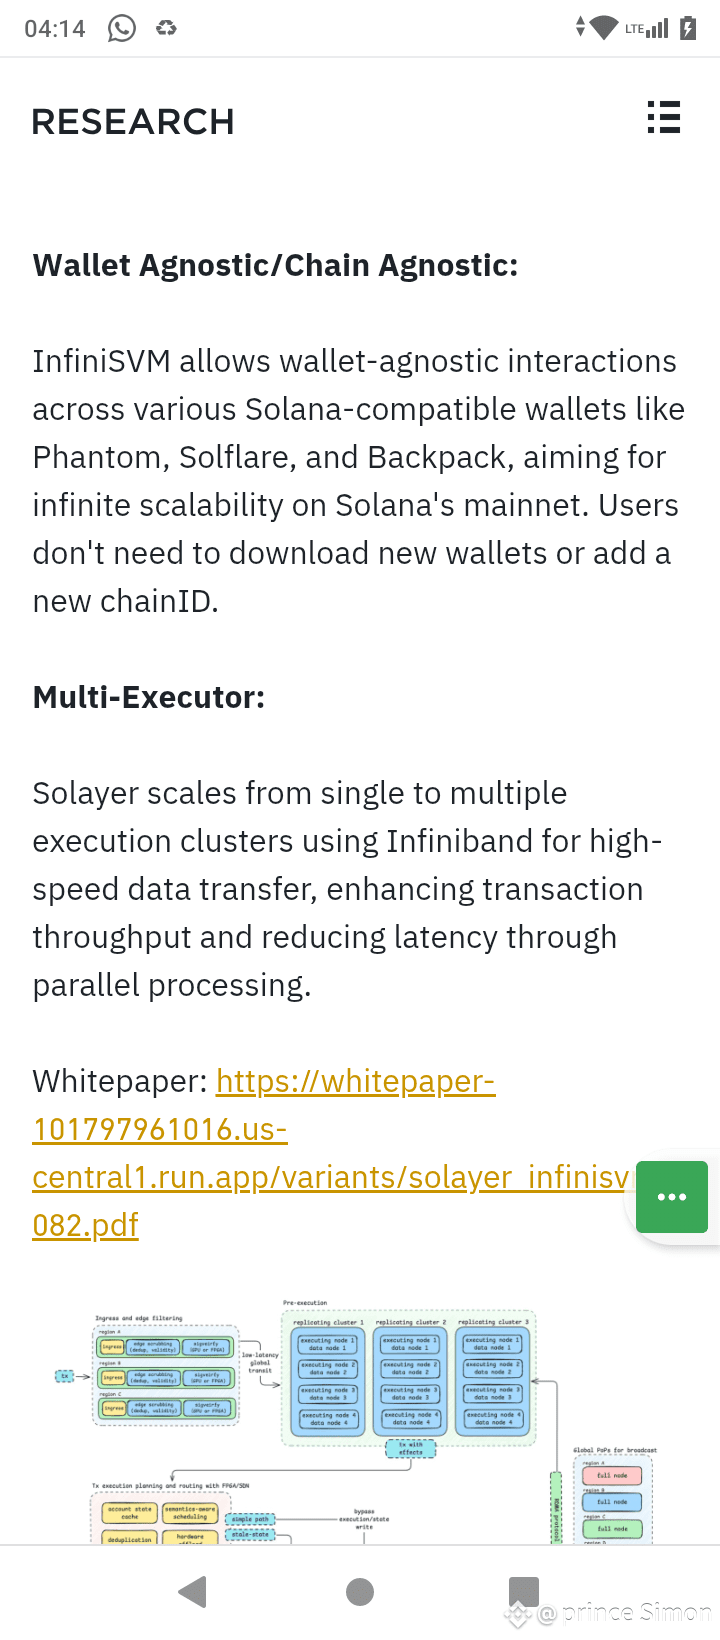720x1640 pixels.
Task: Tap the RESEARCH header title
Action: (133, 122)
